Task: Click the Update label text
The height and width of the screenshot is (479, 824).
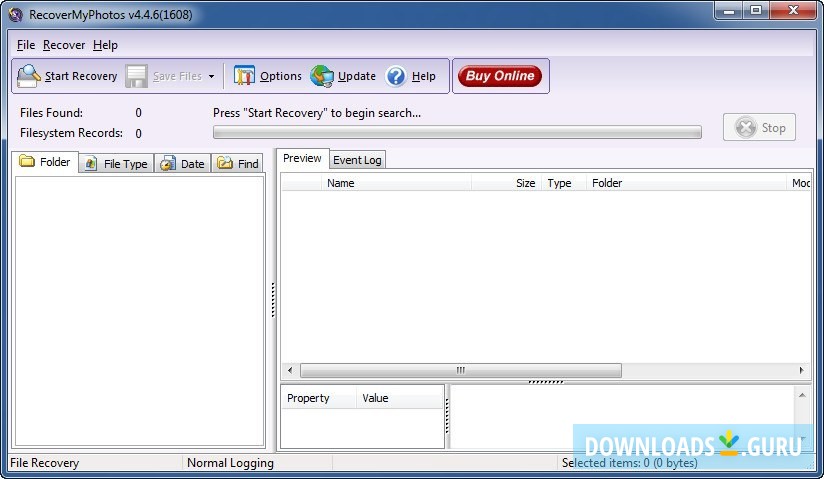Action: pos(357,76)
